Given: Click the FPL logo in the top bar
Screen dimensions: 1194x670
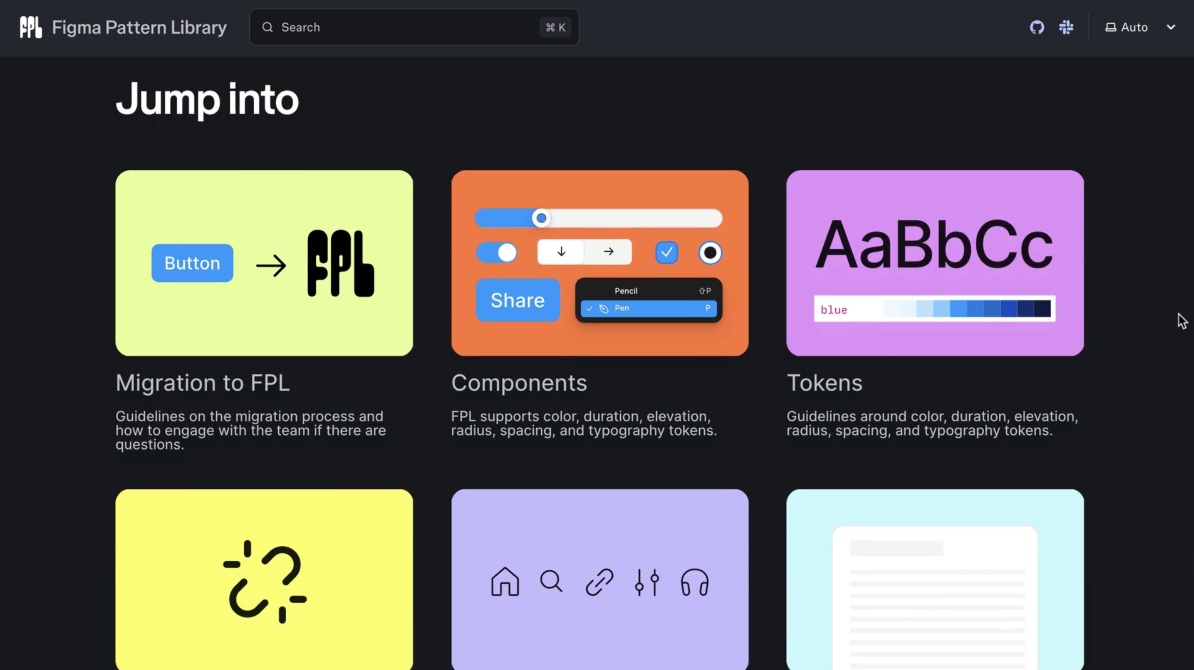Looking at the screenshot, I should (x=30, y=26).
